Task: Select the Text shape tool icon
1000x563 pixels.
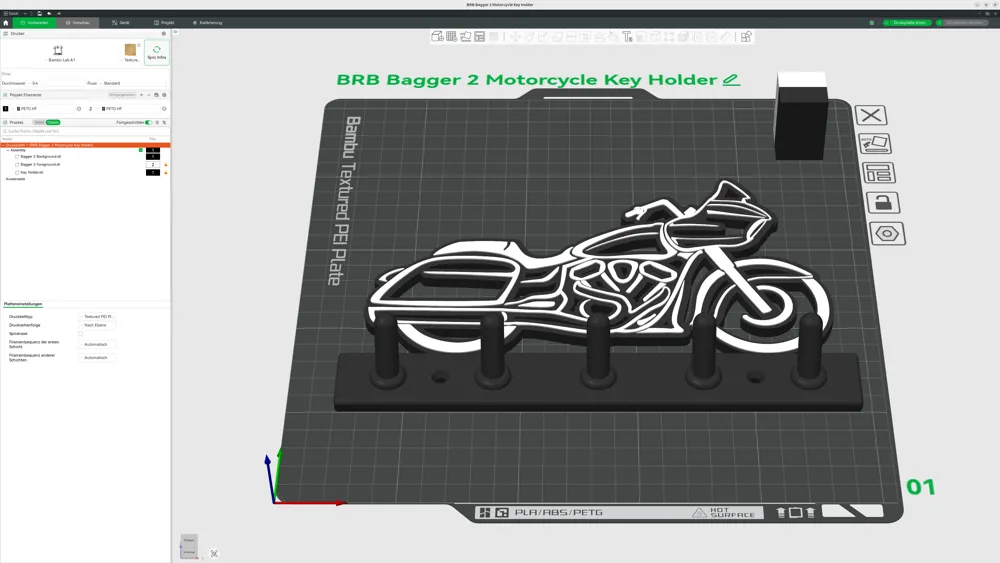Action: [627, 37]
